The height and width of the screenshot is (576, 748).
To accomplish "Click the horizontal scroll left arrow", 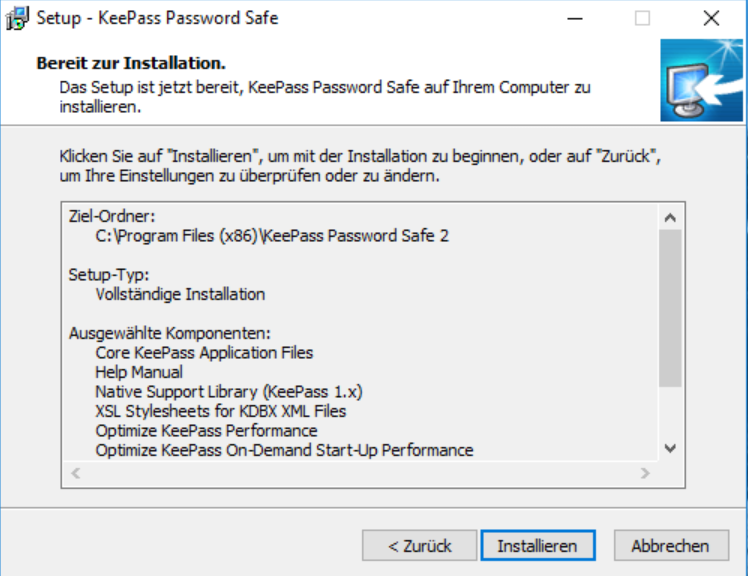I will tap(73, 472).
